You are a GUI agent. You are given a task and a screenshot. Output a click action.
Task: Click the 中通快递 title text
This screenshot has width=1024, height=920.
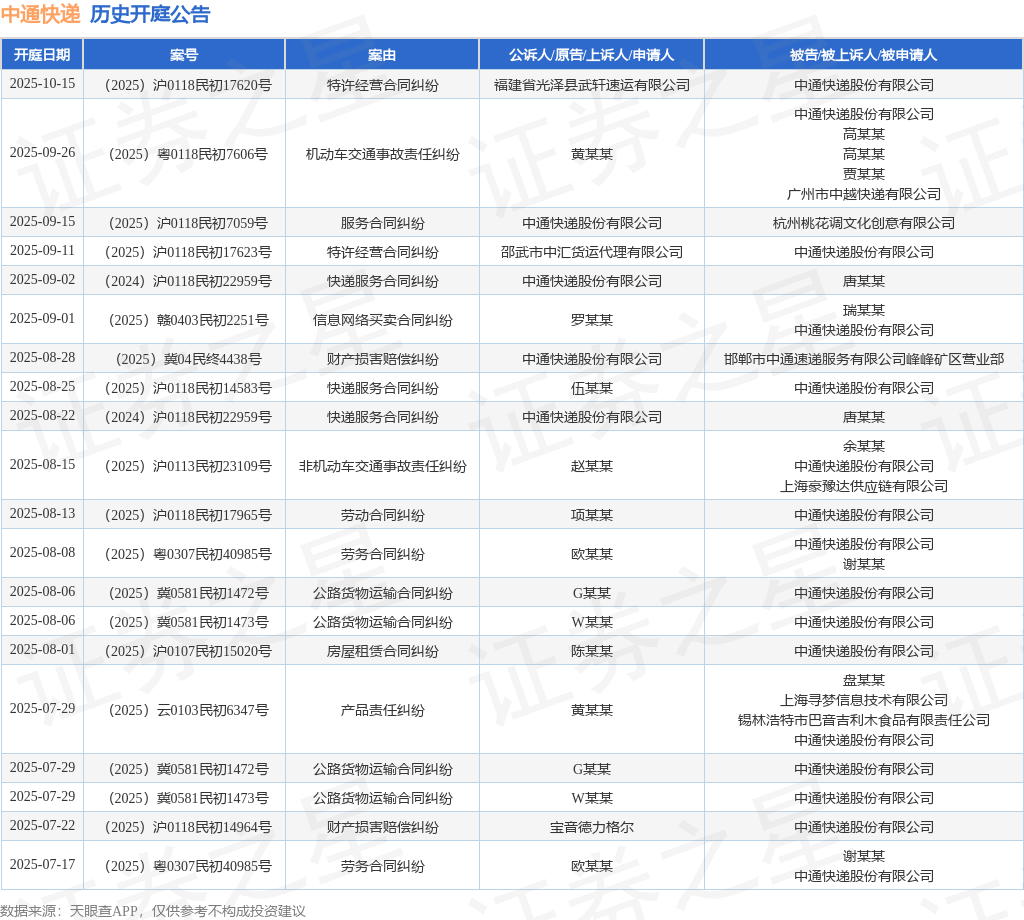(40, 14)
